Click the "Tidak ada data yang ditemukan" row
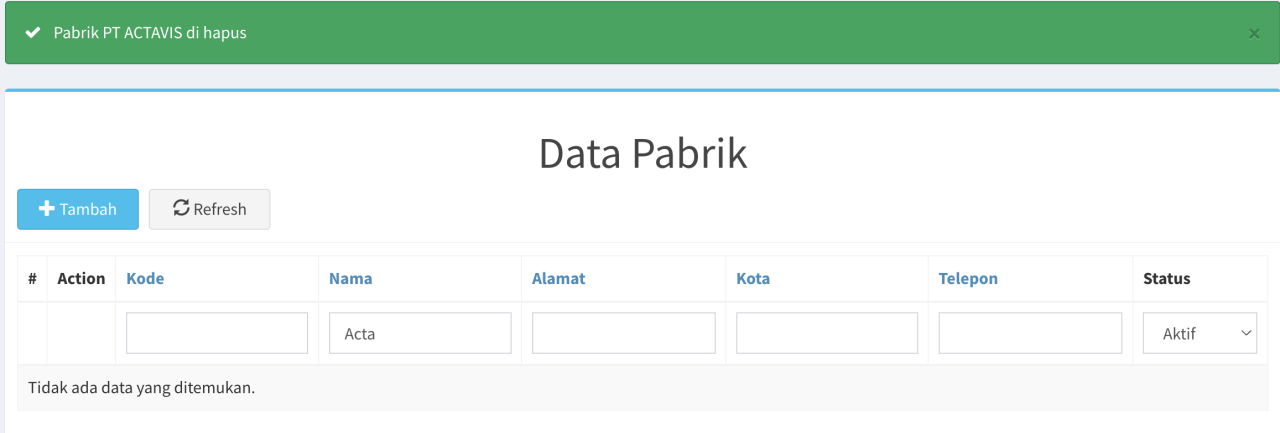 (x=141, y=388)
